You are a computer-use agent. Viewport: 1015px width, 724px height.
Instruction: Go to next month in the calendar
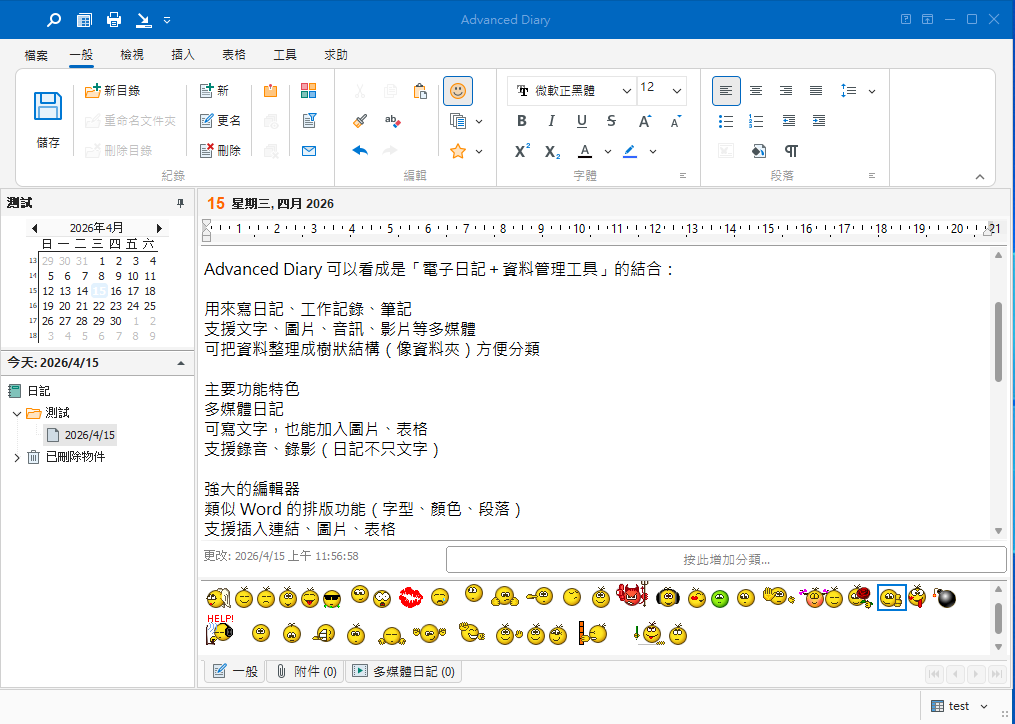[x=159, y=228]
